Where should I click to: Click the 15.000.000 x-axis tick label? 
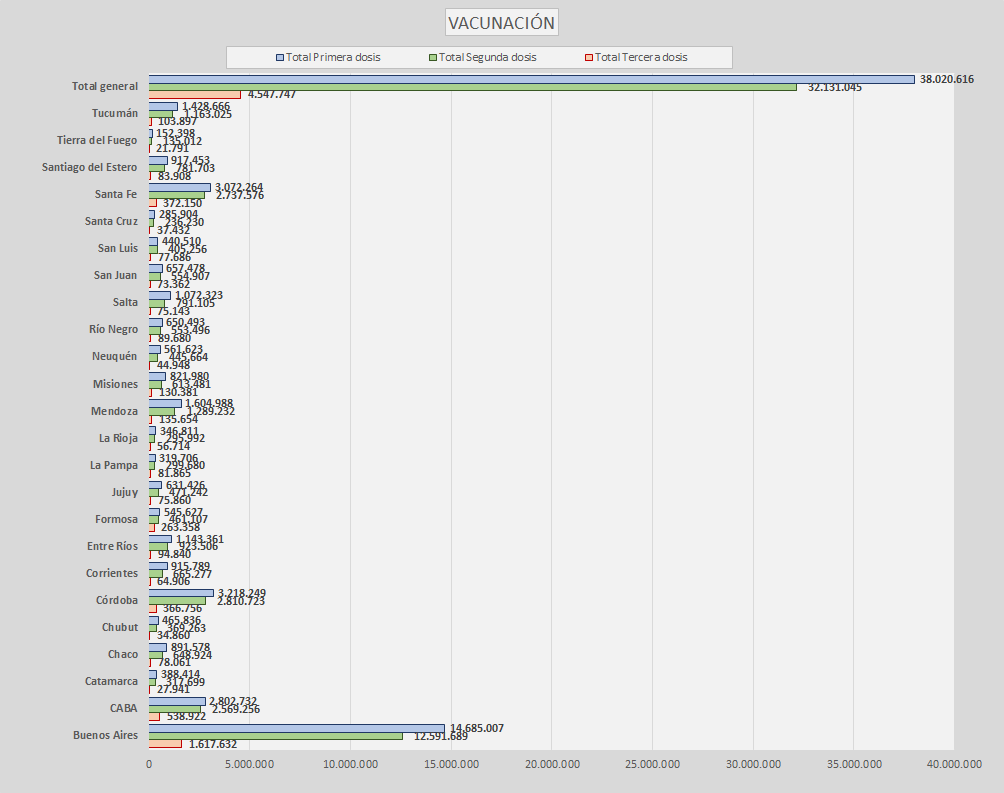451,764
